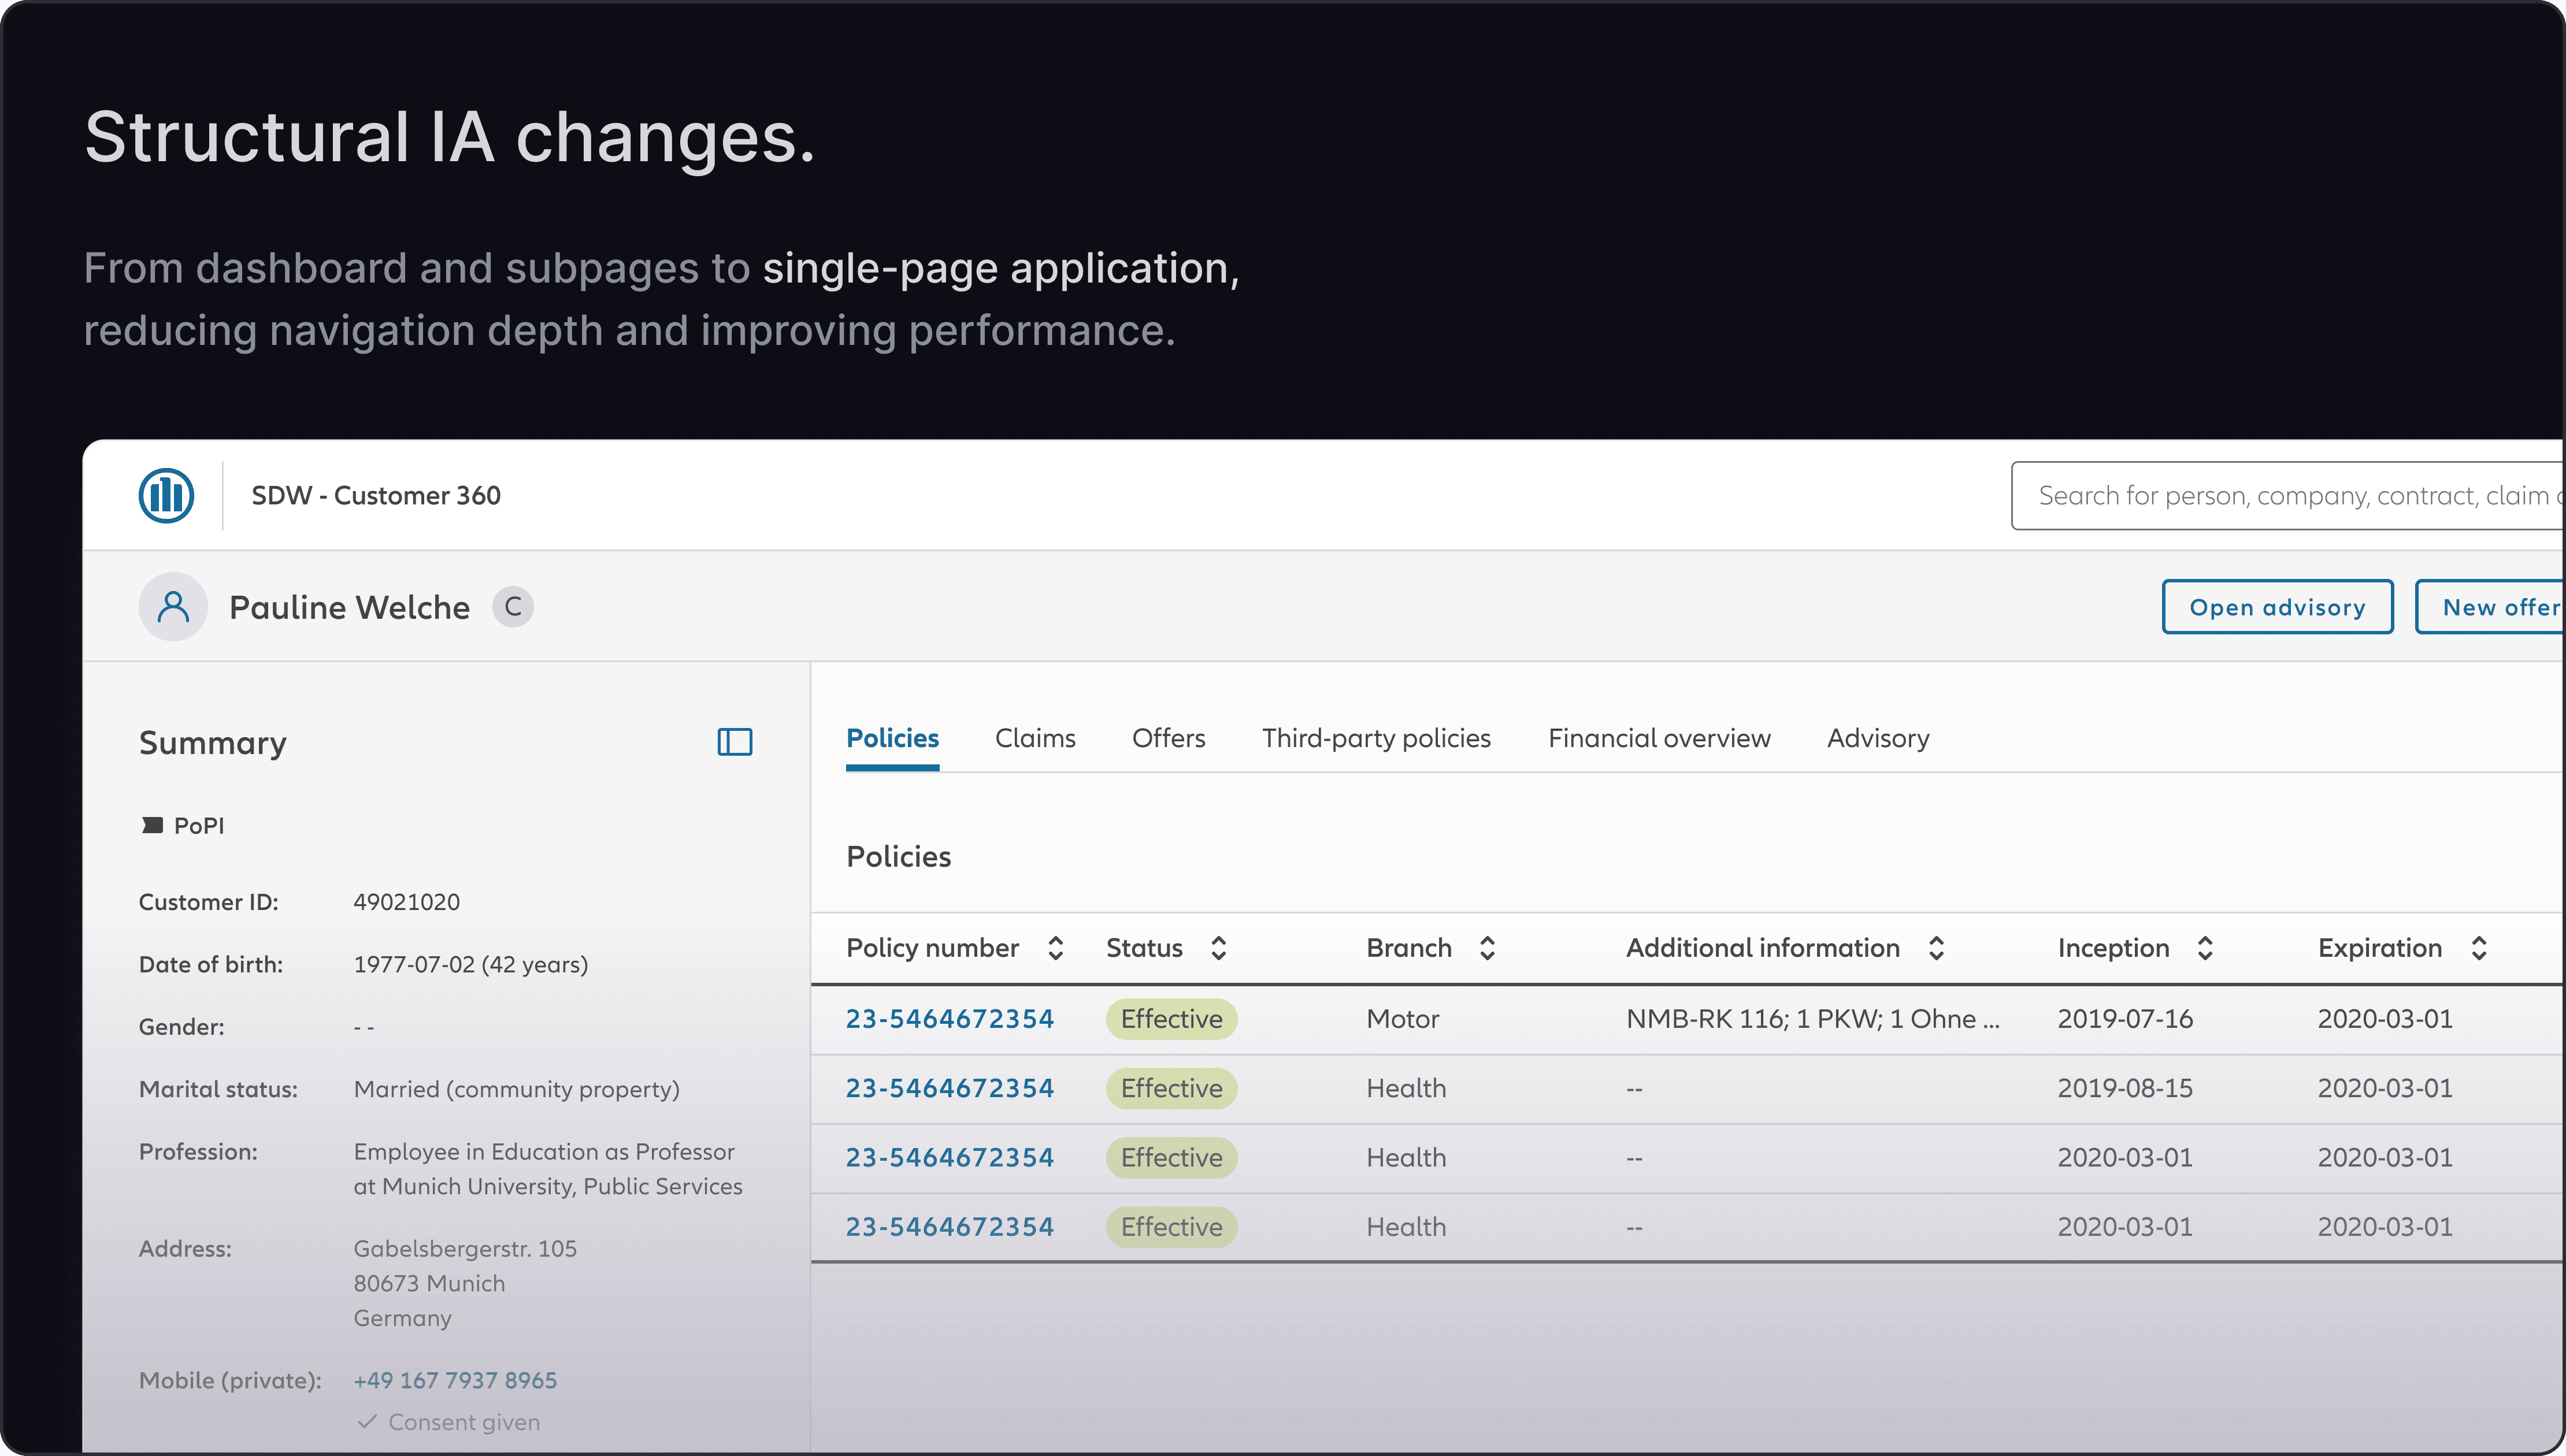Switch to the Claims tab
Image resolution: width=2566 pixels, height=1456 pixels.
point(1035,738)
